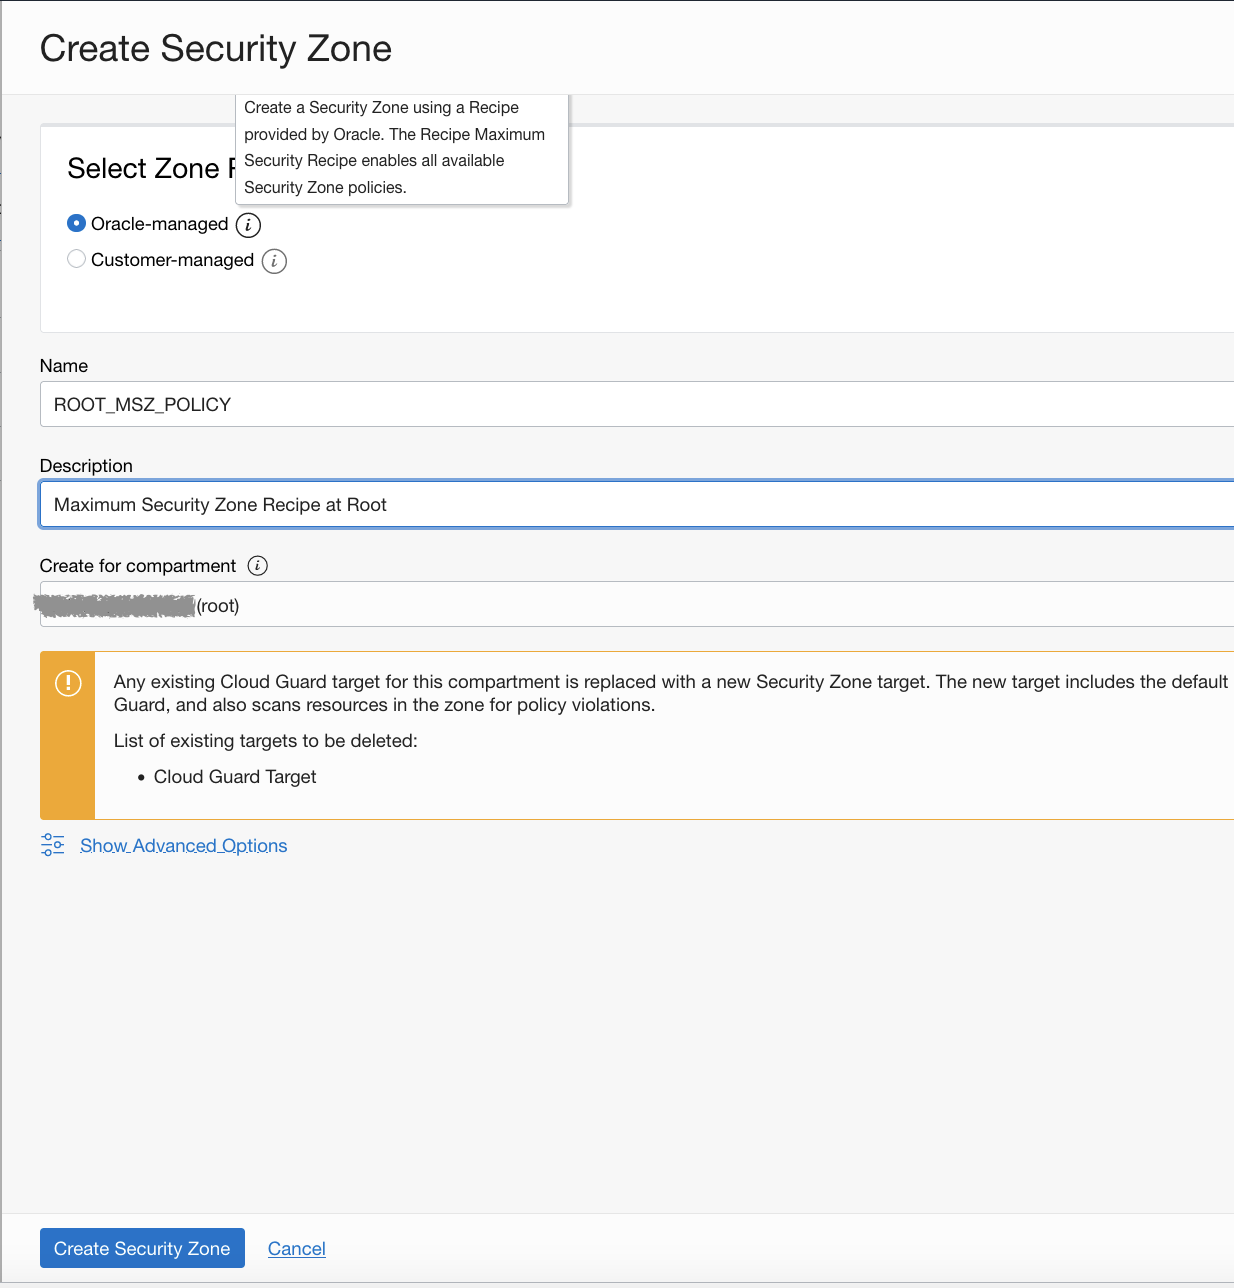Screen dimensions: 1234x1288
Task: Click the Name field showing ROOT_MSZ_POLICY
Action: 400,404
